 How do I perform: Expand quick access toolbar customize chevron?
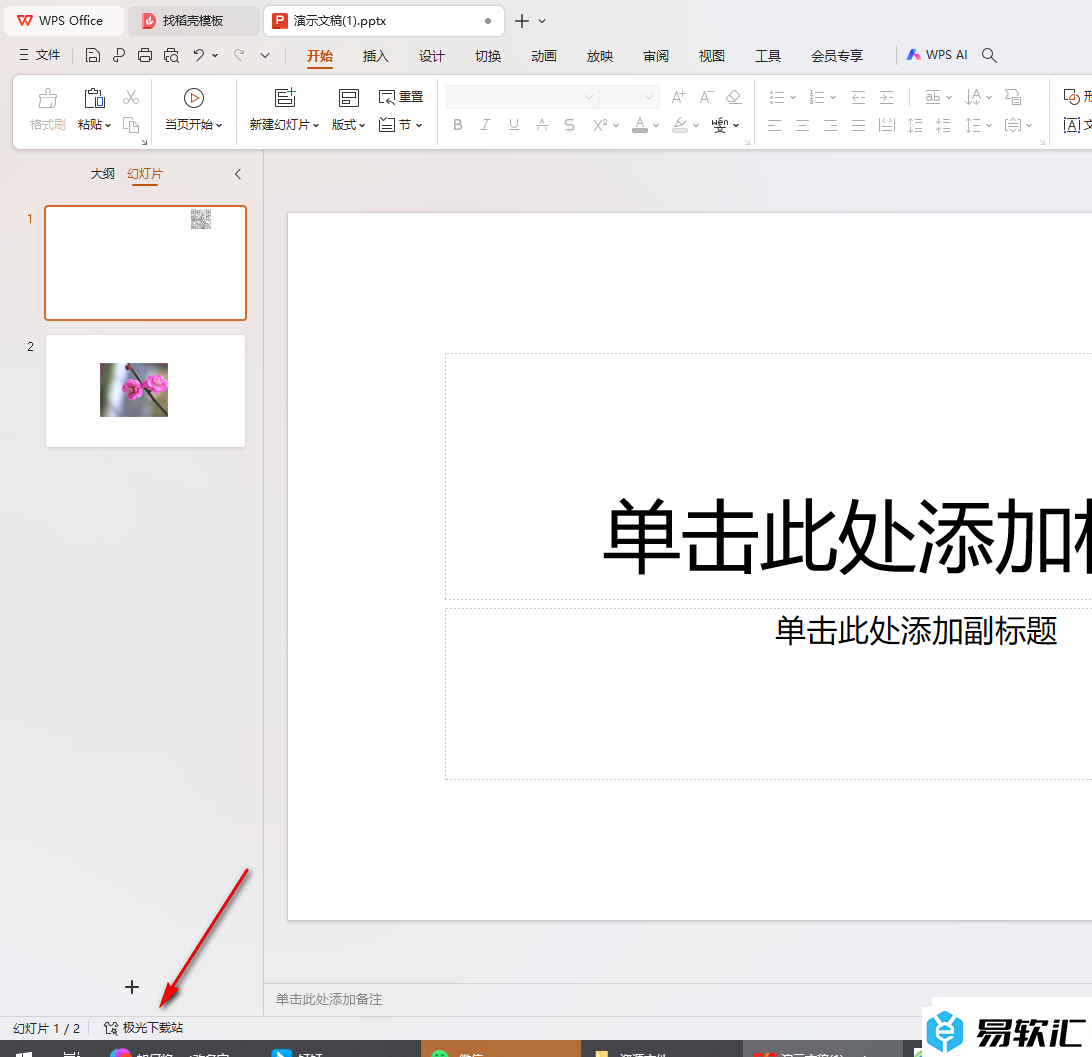(x=265, y=55)
